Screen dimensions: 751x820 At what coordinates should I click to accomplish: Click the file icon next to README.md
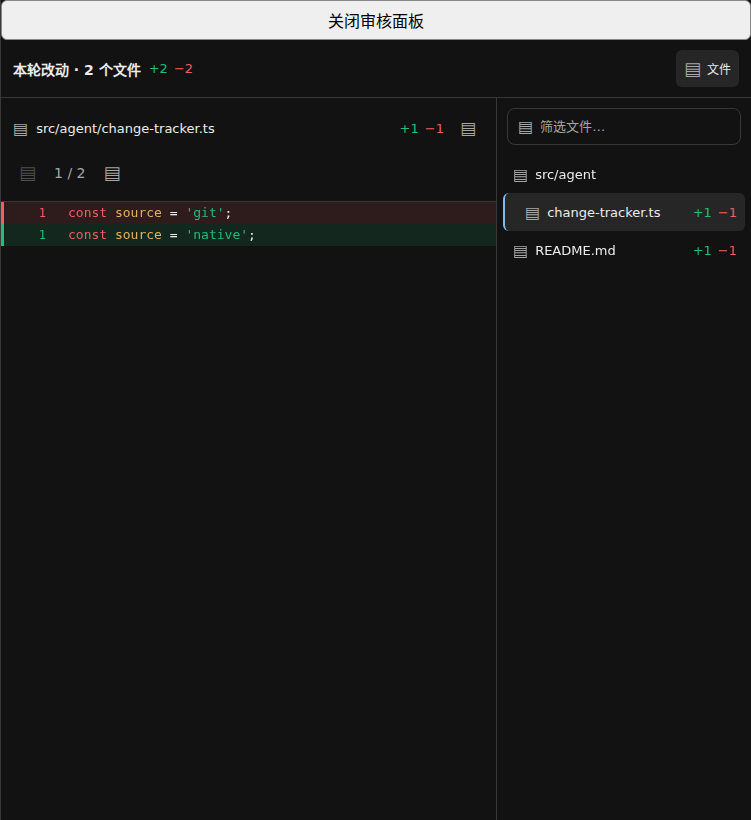click(x=520, y=252)
